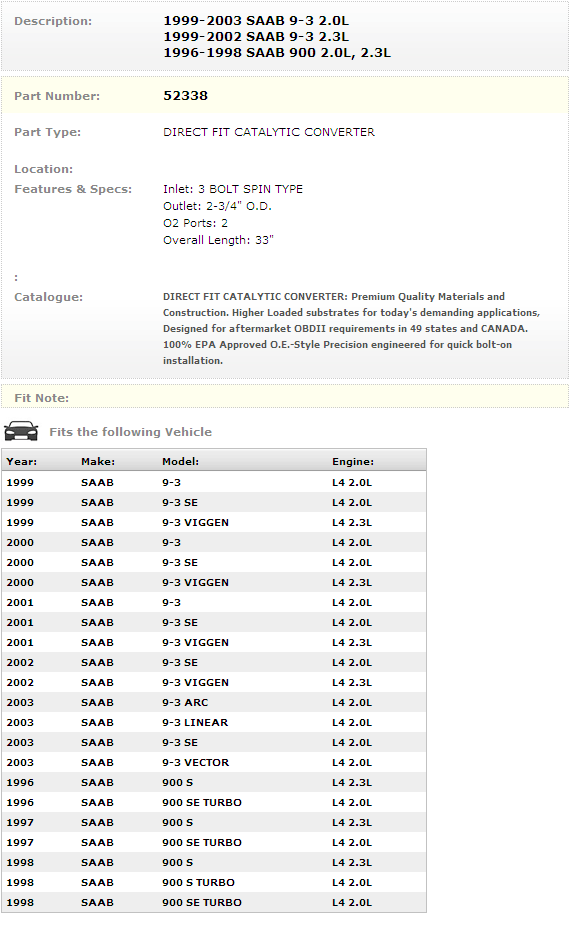Select the 2000 9-3 VIGGEN model cell
This screenshot has width=570, height=941.
[x=196, y=583]
